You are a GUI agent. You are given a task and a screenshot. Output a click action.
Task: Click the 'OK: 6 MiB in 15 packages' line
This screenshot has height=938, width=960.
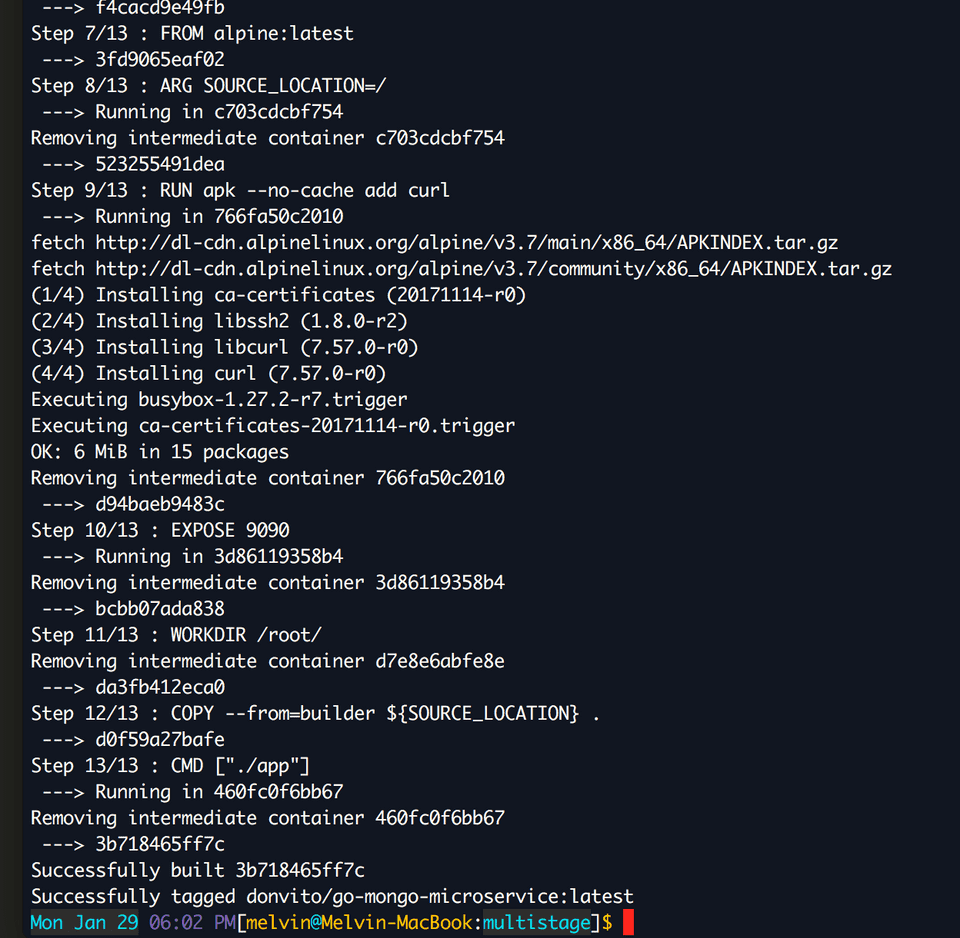160,452
